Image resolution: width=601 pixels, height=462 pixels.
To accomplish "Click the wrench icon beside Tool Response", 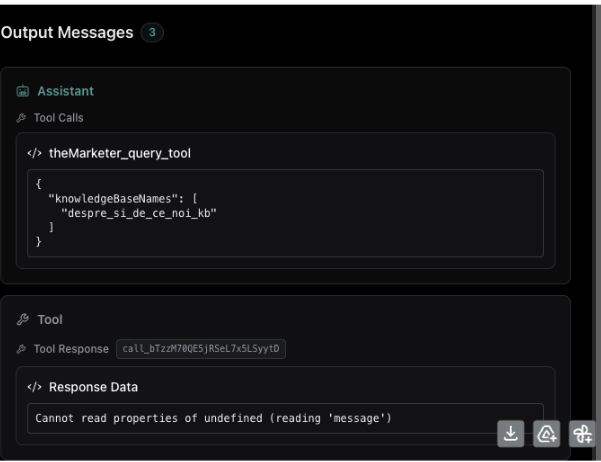I will [x=20, y=348].
